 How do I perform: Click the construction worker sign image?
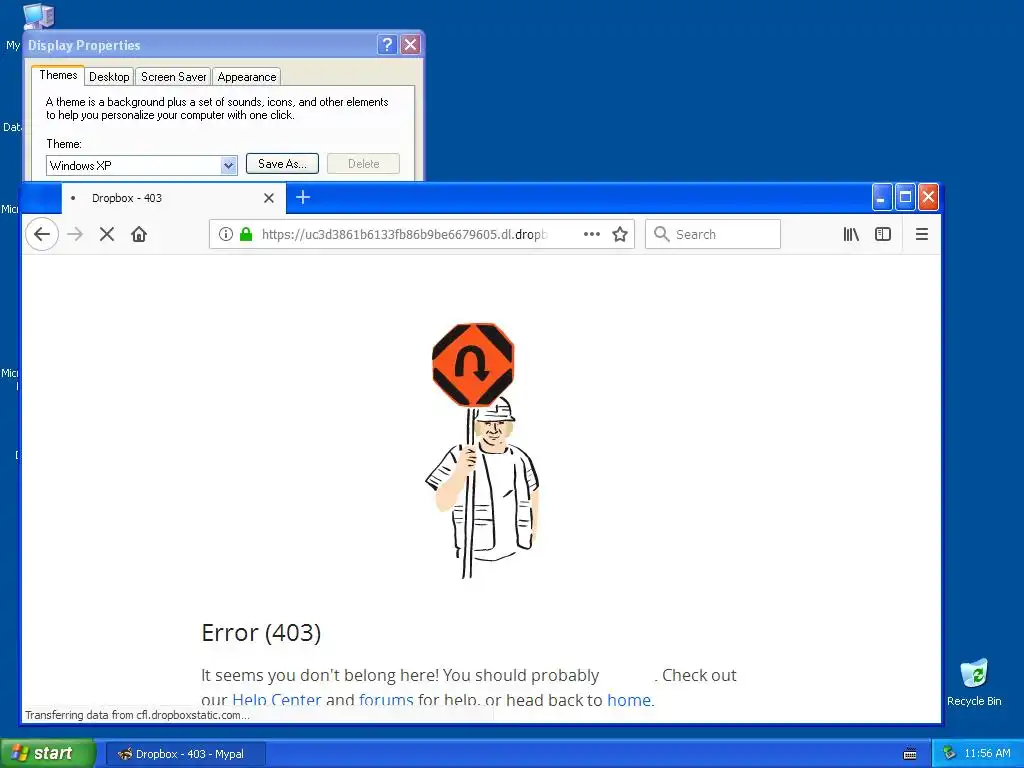point(482,451)
